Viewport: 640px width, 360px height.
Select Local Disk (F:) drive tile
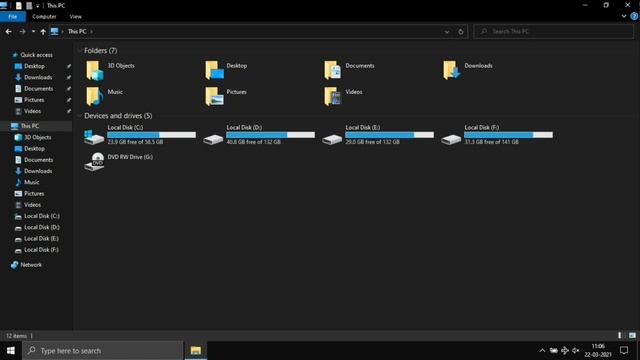pyautogui.click(x=497, y=135)
